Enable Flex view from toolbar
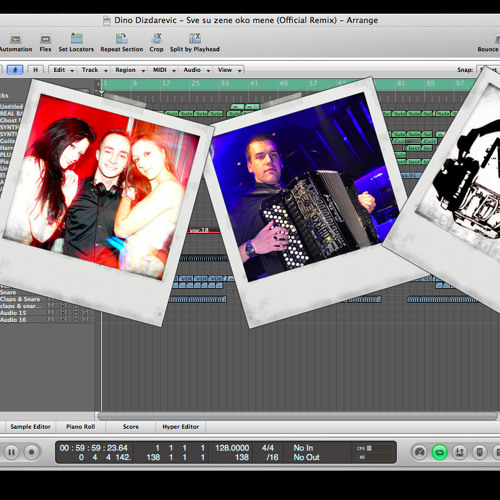Viewport: 500px width, 500px height. pyautogui.click(x=45, y=39)
